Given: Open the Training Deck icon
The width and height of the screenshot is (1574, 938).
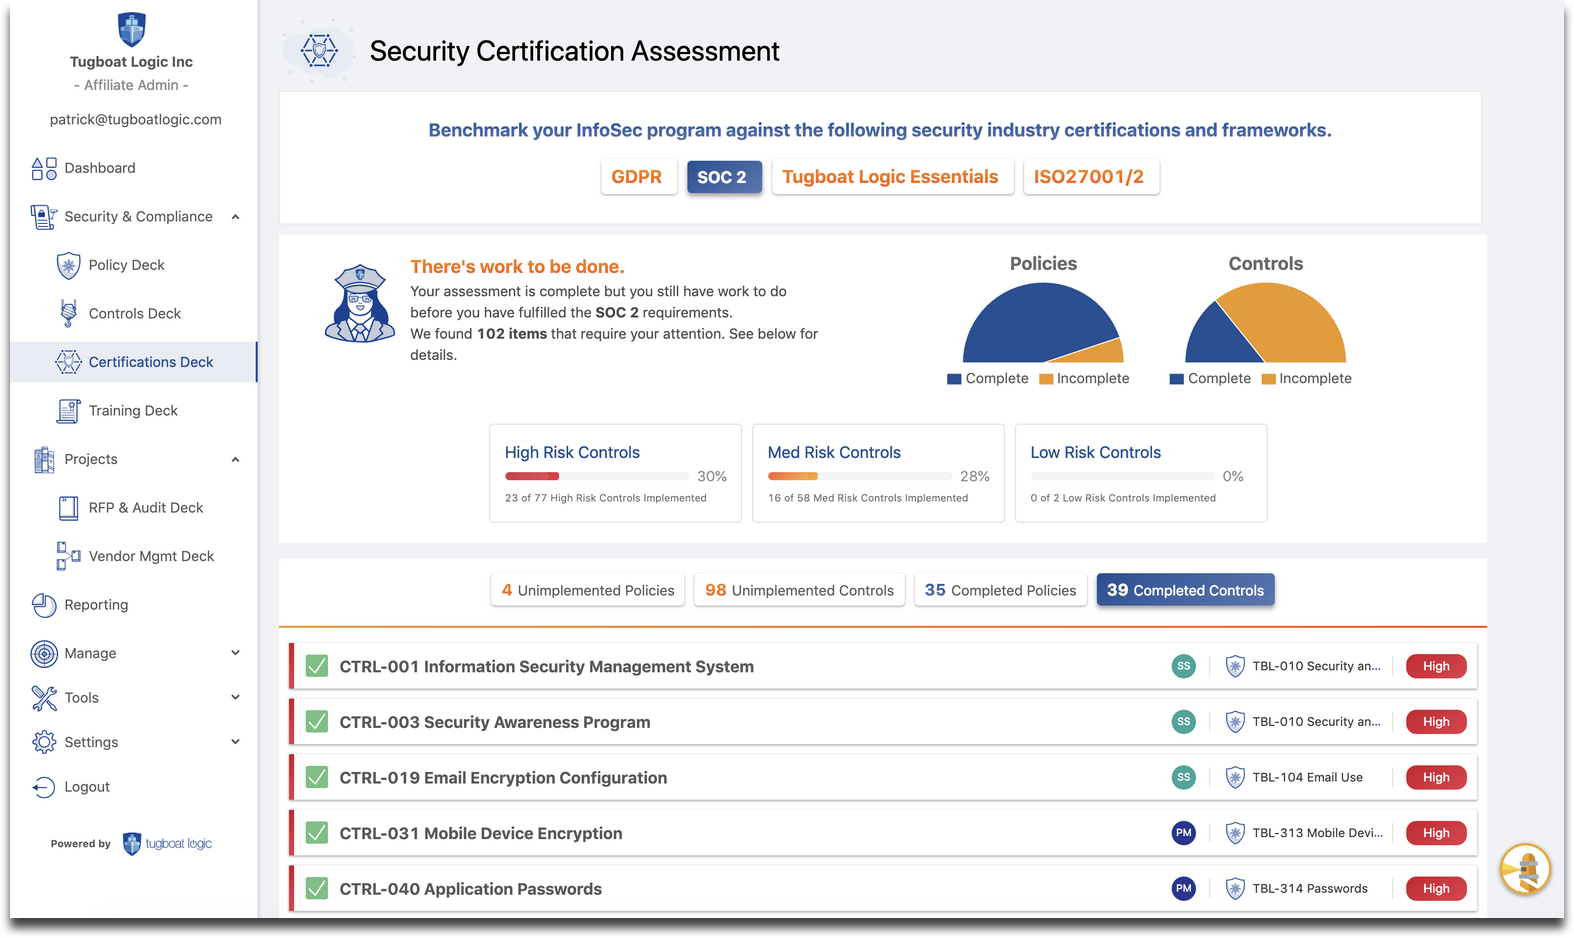Looking at the screenshot, I should (x=68, y=411).
